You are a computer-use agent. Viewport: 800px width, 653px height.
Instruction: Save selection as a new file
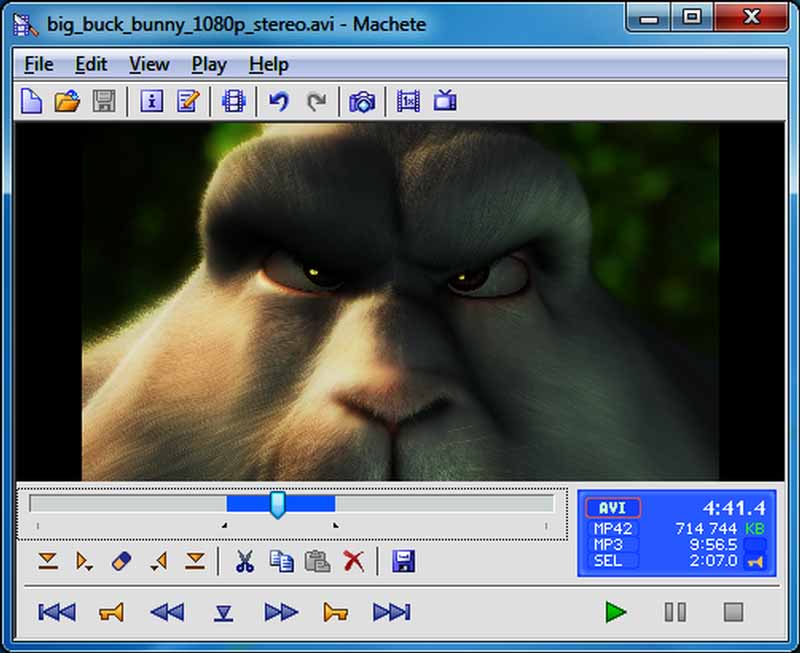point(402,561)
